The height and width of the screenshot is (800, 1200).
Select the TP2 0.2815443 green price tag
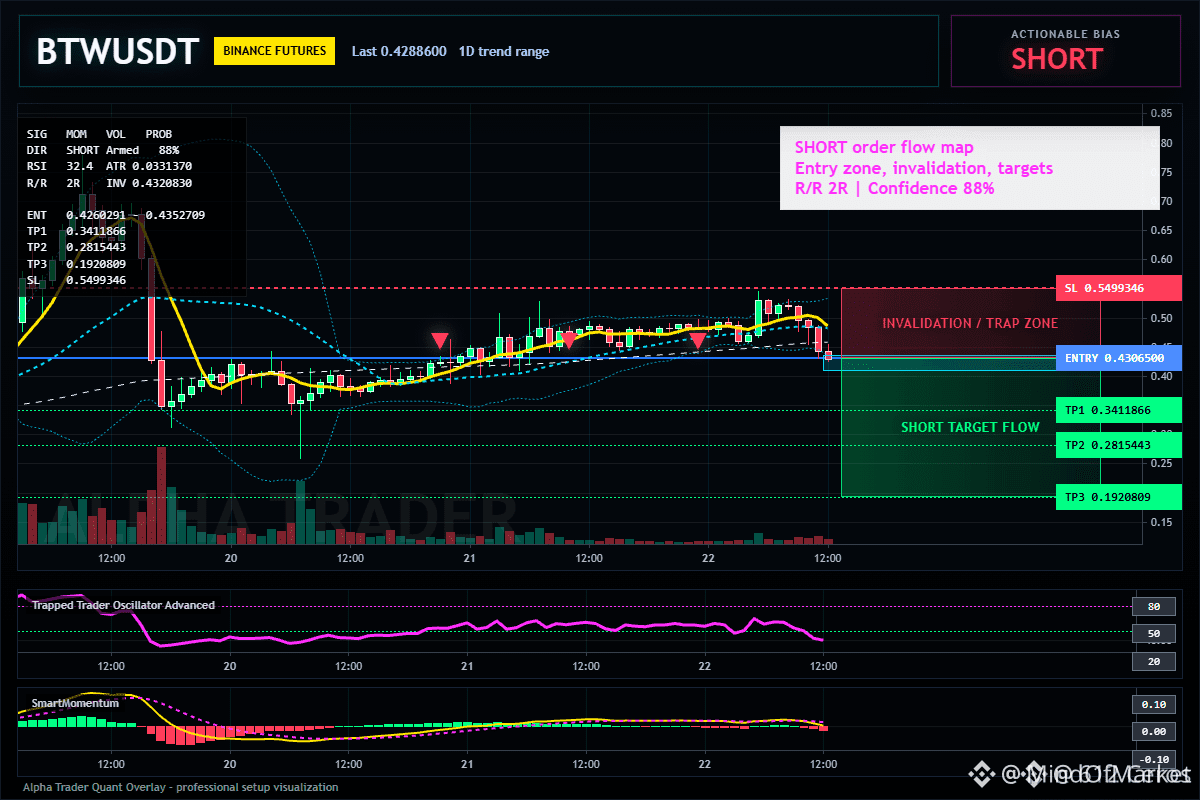(1119, 445)
